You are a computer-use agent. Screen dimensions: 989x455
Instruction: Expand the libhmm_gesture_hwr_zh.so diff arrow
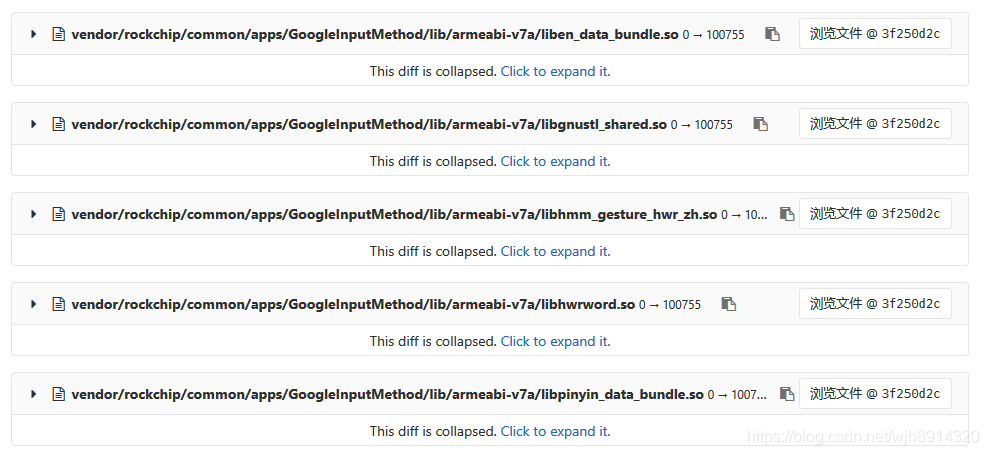33,214
